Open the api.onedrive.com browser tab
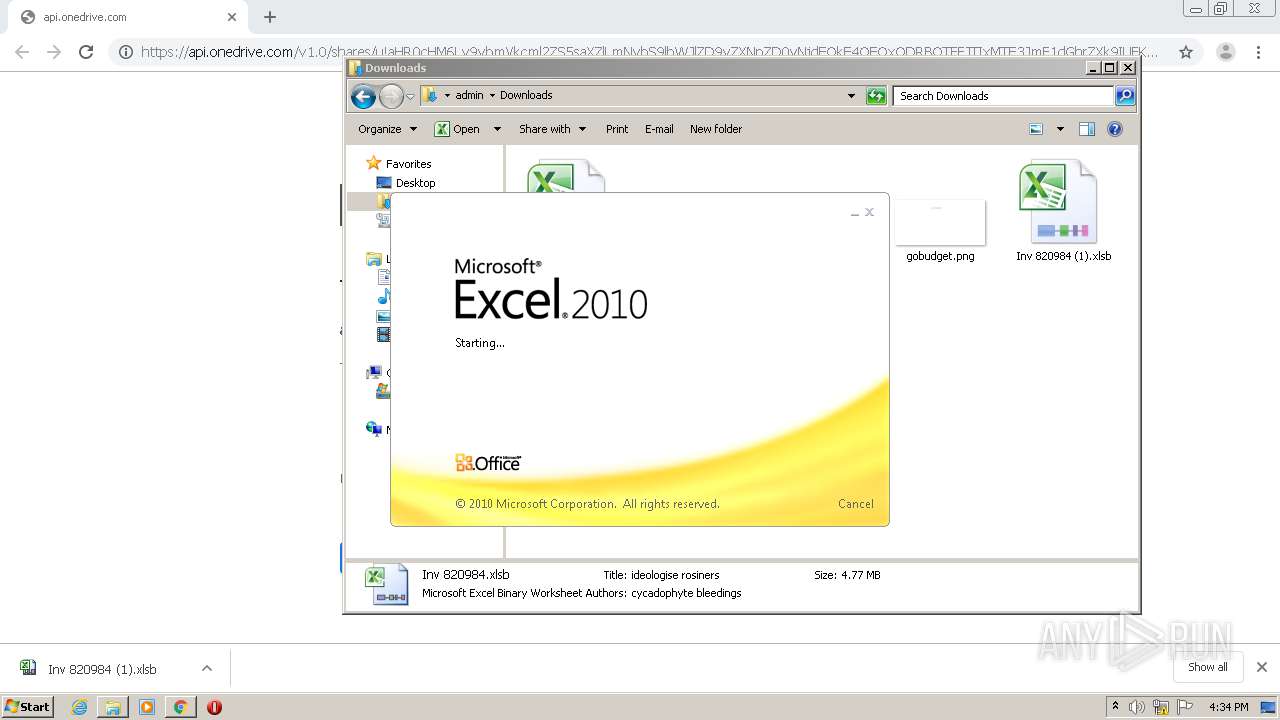The image size is (1280, 720). 125,17
